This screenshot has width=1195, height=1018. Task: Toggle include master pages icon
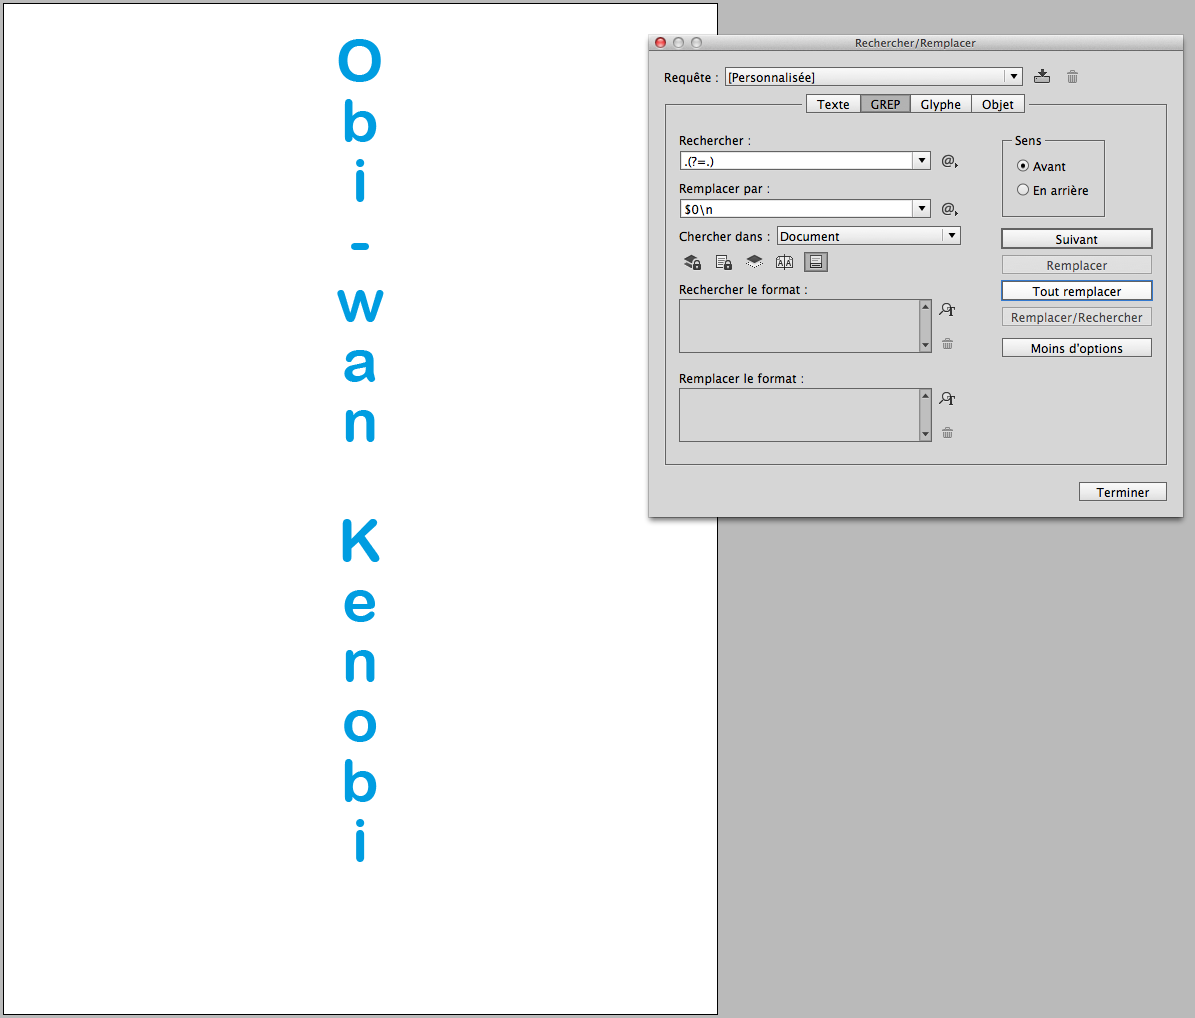click(784, 262)
